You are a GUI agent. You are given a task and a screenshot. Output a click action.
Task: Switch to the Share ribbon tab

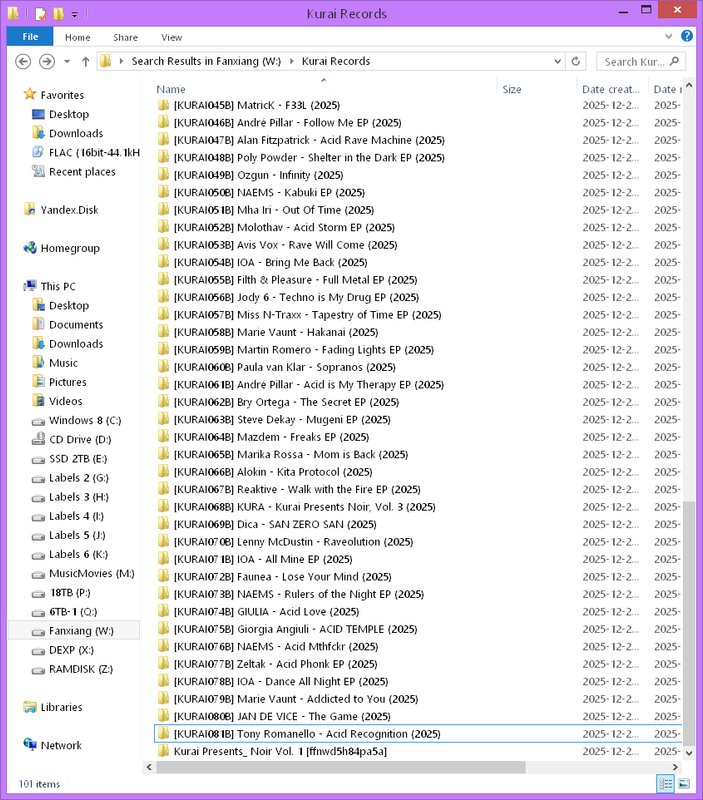click(125, 37)
